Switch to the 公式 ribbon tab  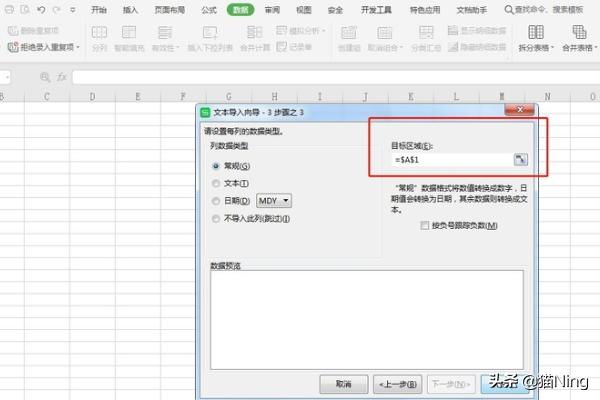(x=208, y=9)
